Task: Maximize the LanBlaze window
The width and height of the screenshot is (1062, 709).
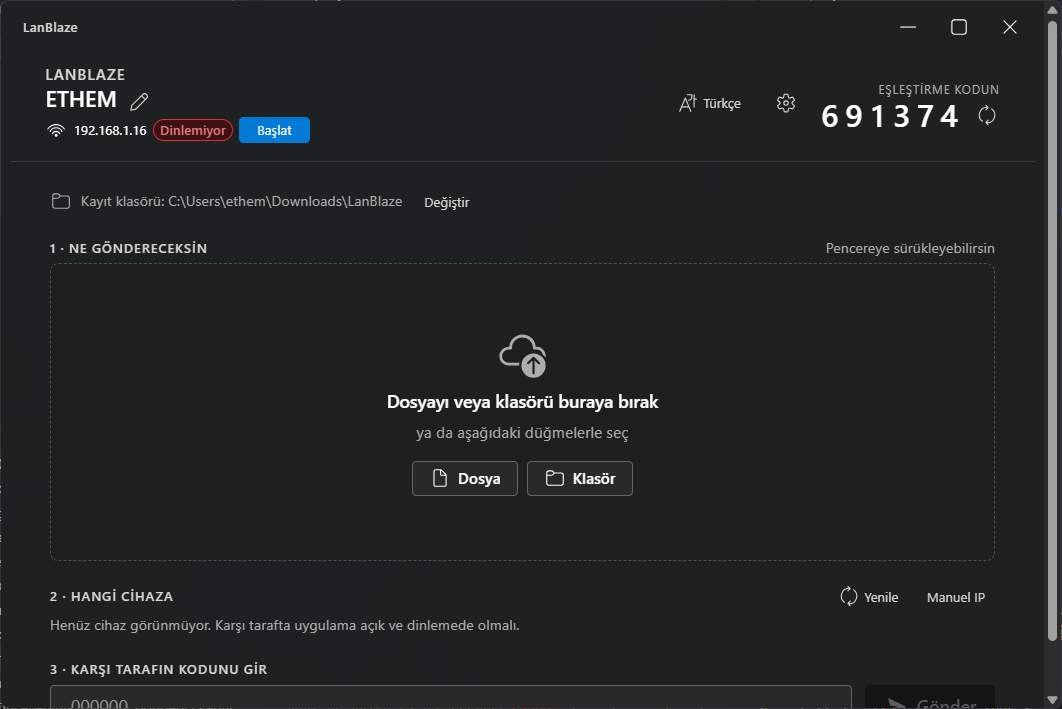Action: click(x=958, y=27)
